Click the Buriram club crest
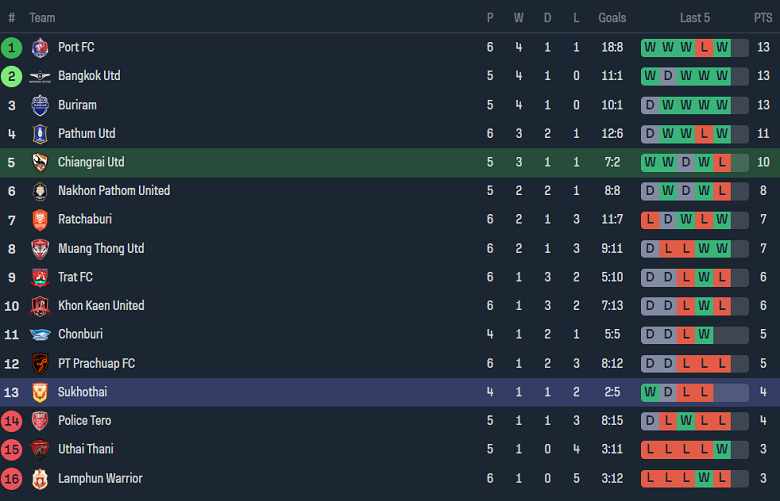Image resolution: width=780 pixels, height=501 pixels. coord(40,105)
